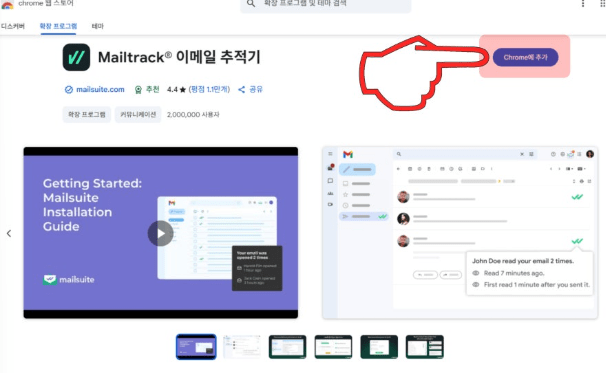Click the 추천 featured badge icon

138,90
